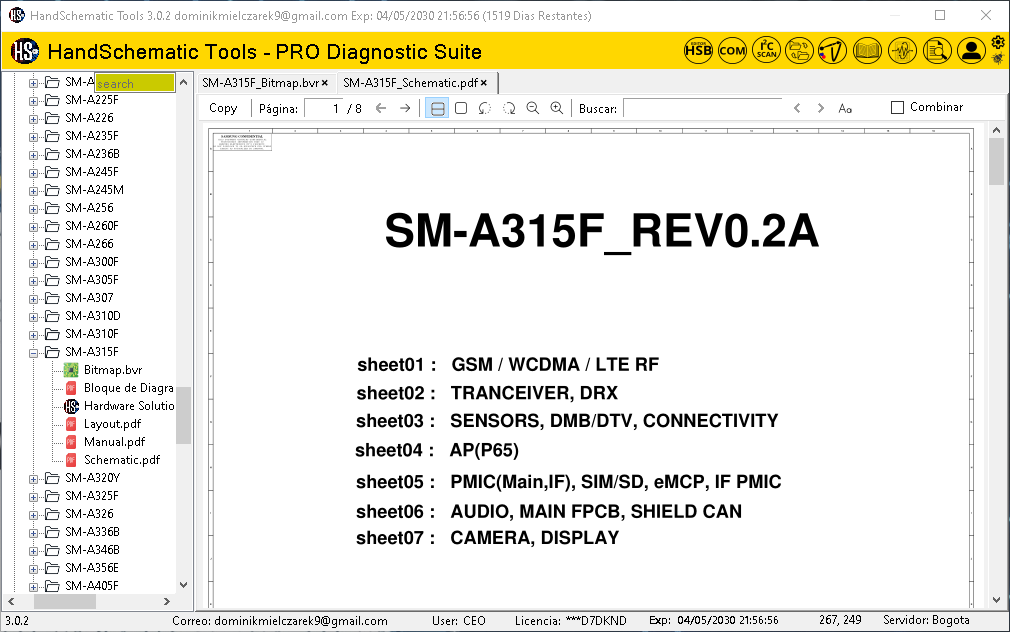
Task: Zoom out of the PDF
Action: point(533,108)
